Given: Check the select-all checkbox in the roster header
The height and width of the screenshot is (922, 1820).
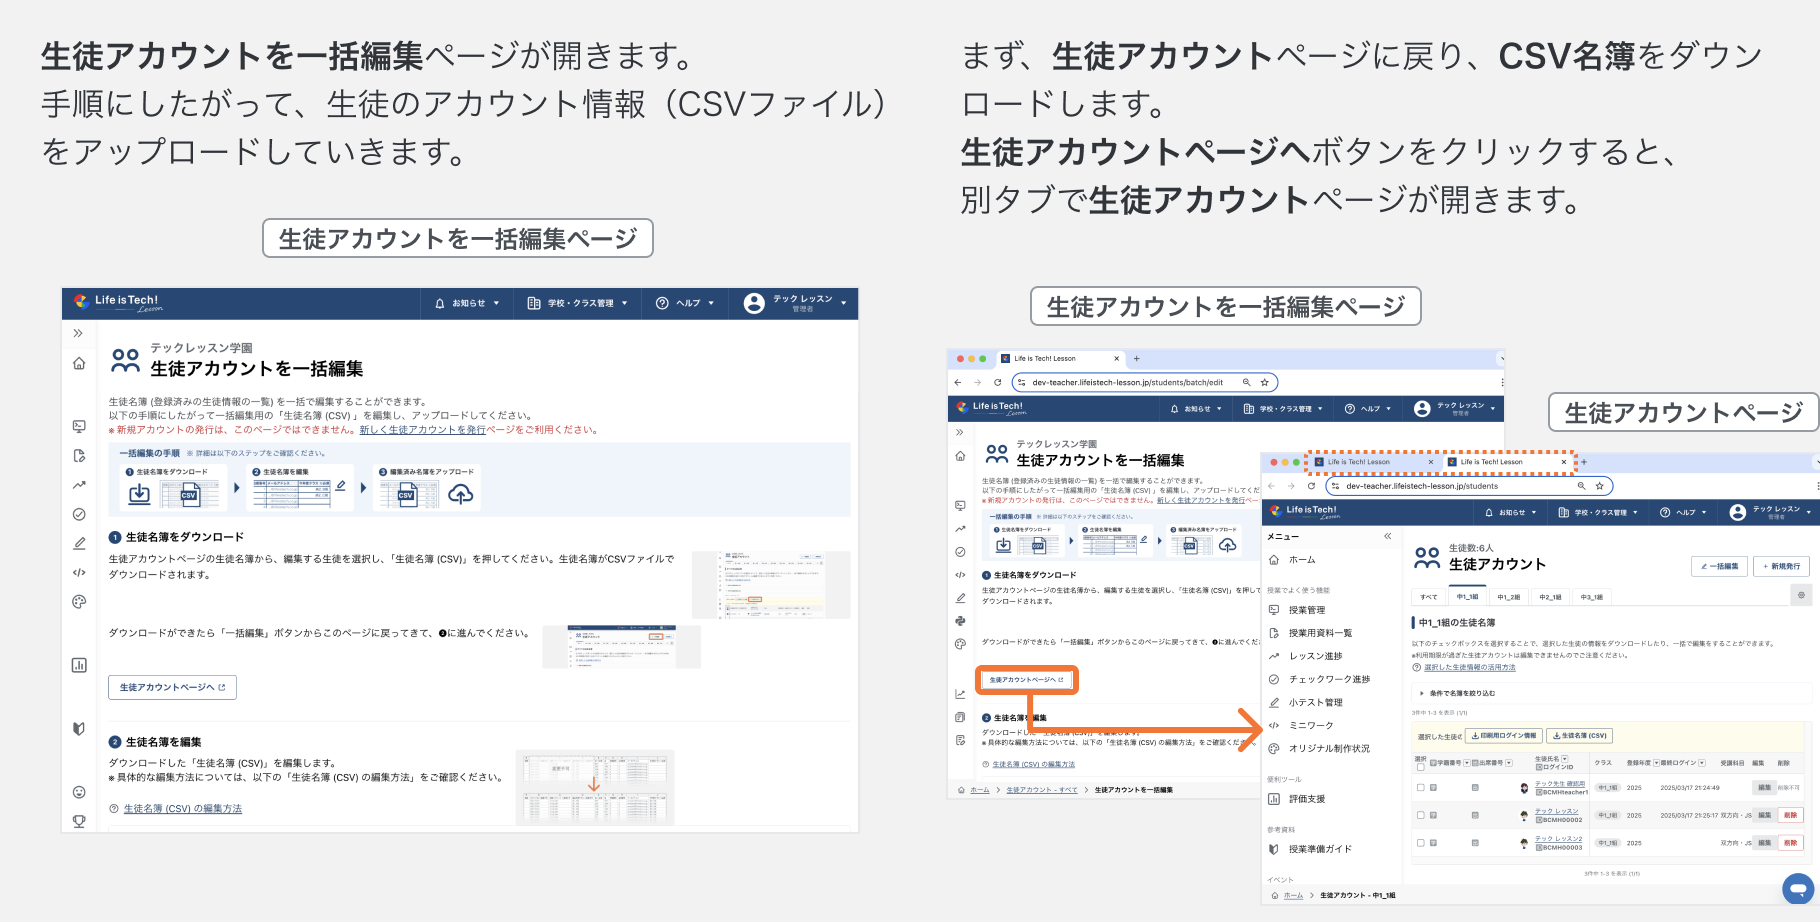Looking at the screenshot, I should (1421, 768).
